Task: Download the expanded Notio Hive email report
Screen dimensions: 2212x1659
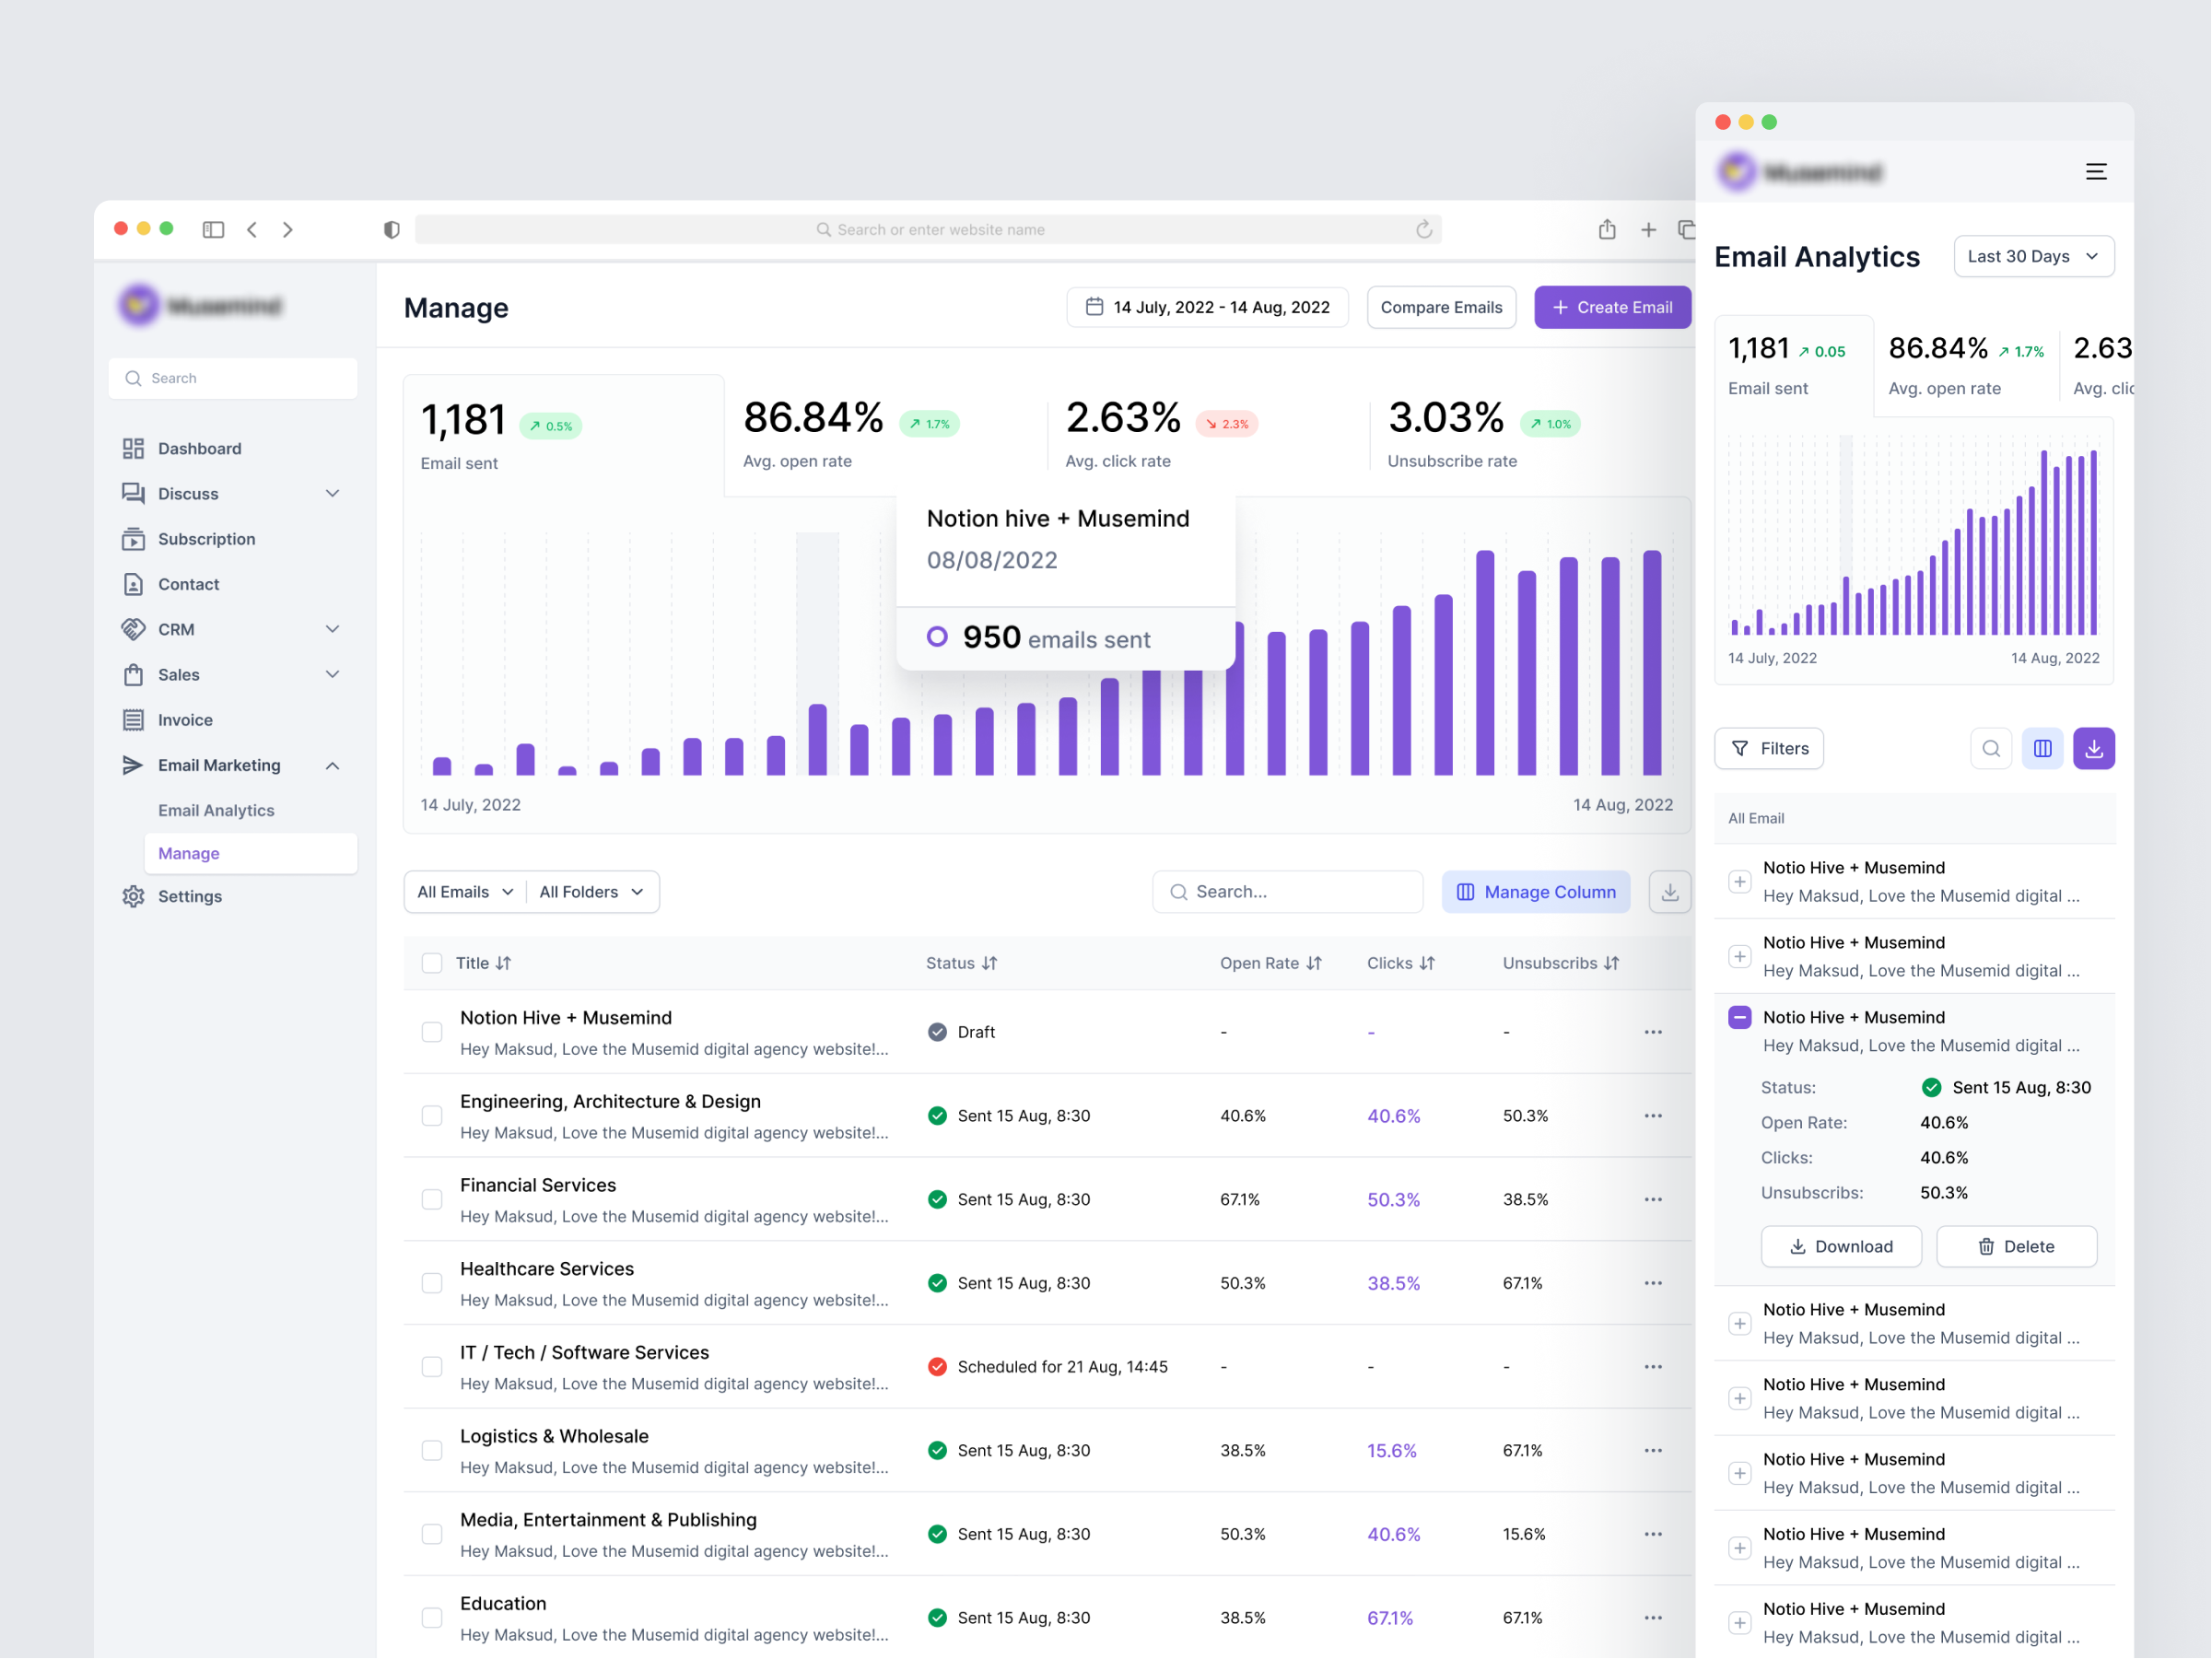Action: point(1841,1246)
